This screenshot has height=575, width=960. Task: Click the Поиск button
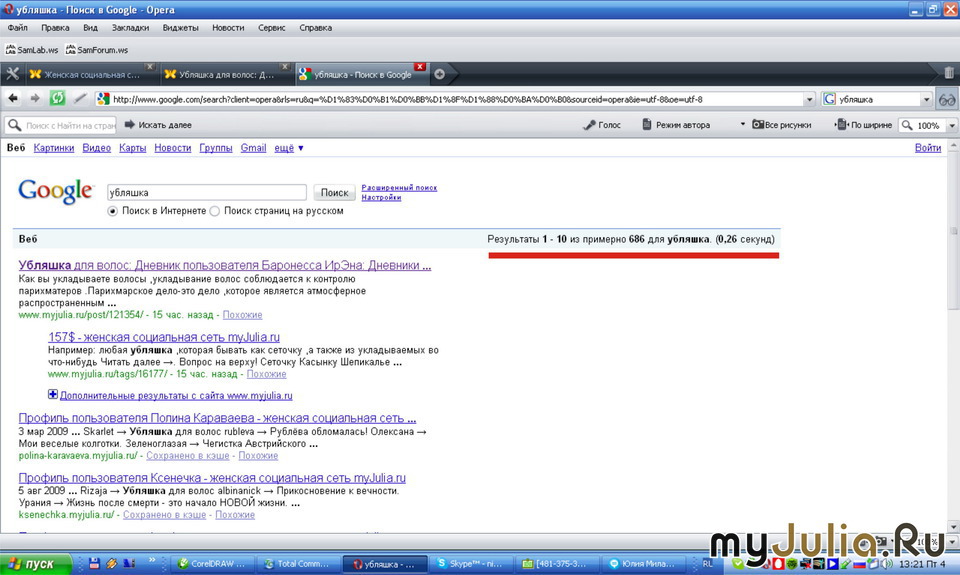pyautogui.click(x=335, y=193)
